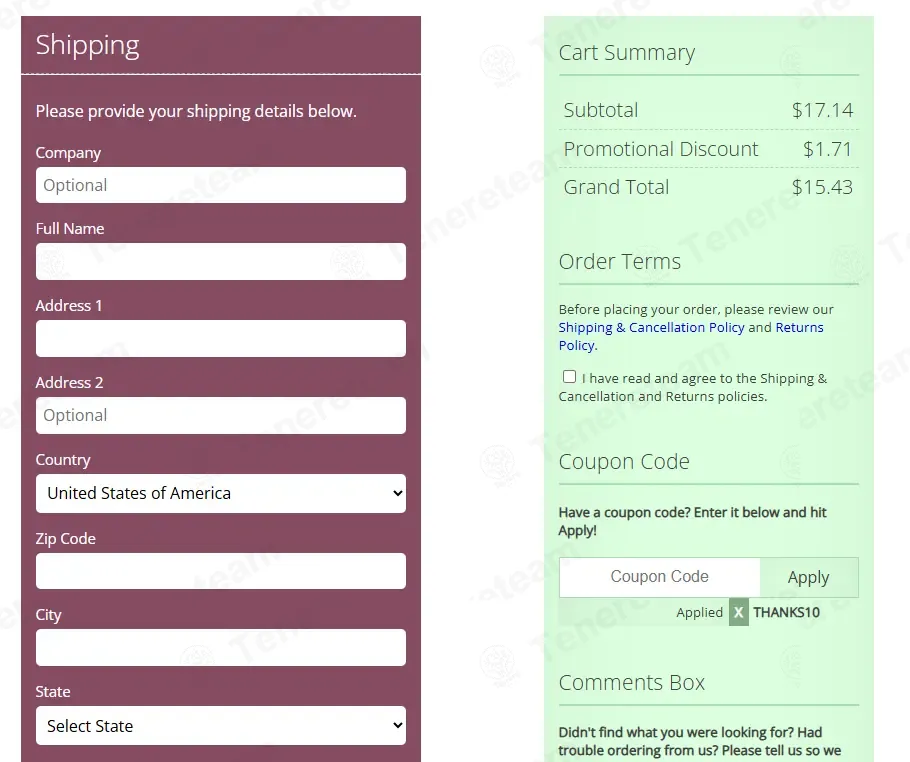This screenshot has width=910, height=762.
Task: Expand the Select State dropdown
Action: [220, 726]
